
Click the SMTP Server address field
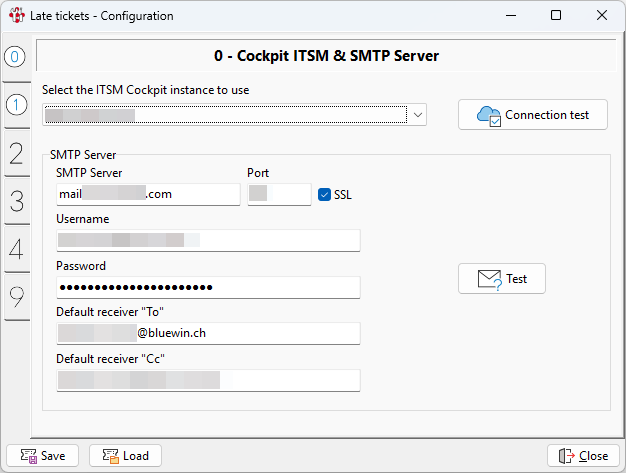click(x=148, y=194)
